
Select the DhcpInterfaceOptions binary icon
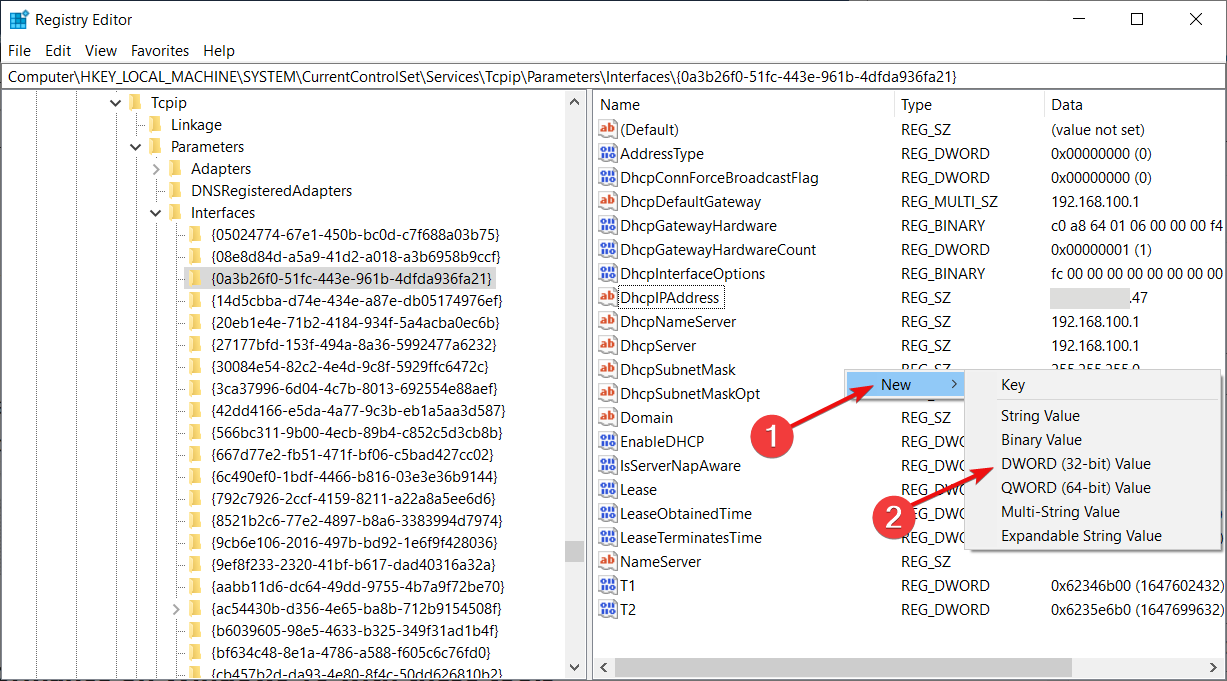(607, 273)
